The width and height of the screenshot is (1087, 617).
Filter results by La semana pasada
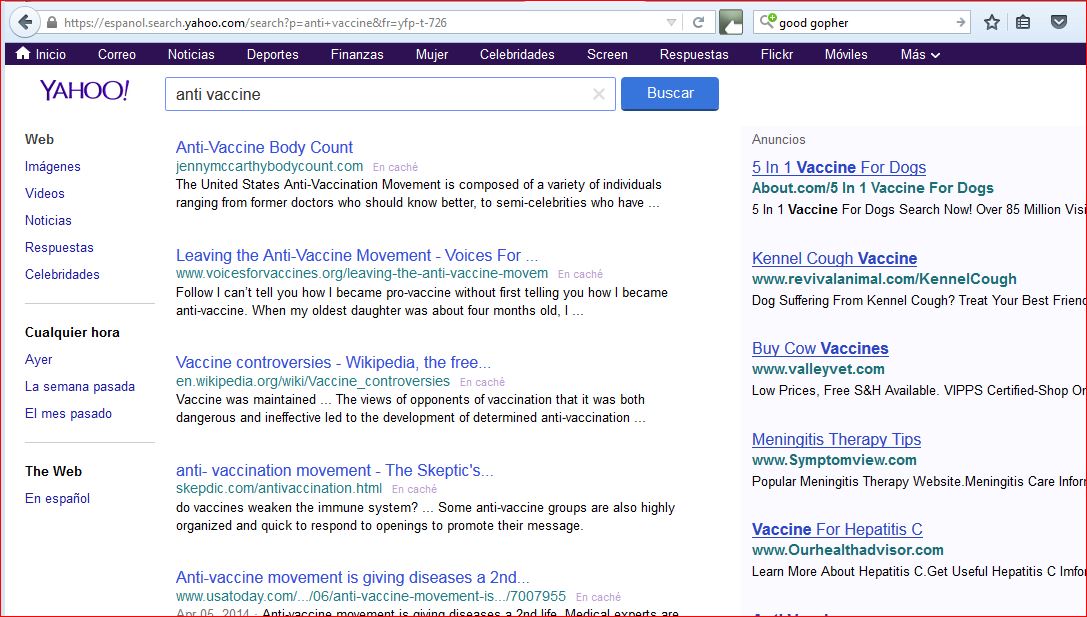click(x=80, y=386)
